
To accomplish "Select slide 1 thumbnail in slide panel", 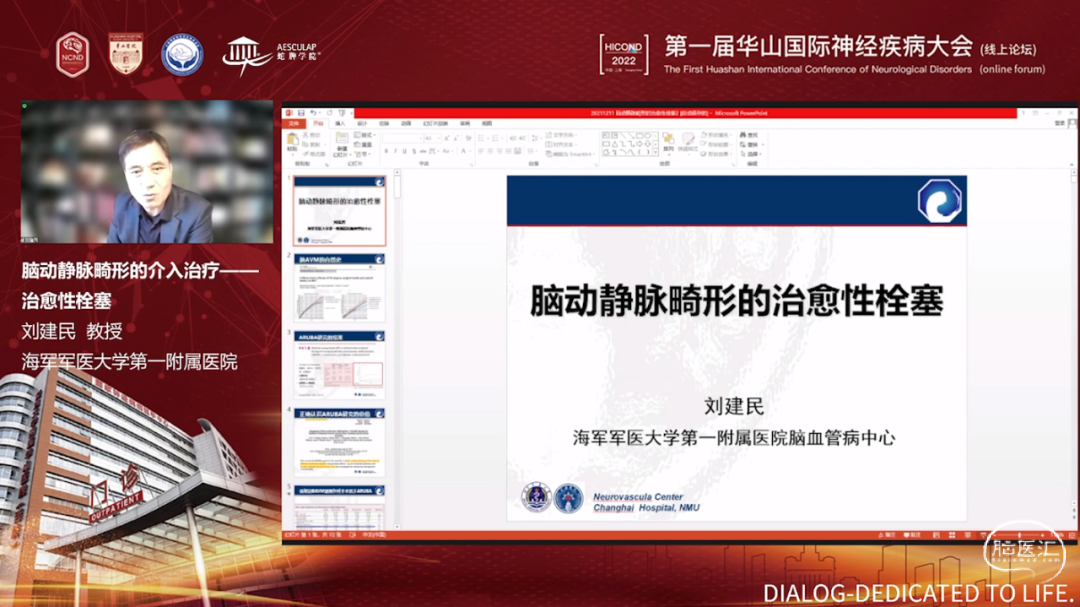I will click(340, 211).
